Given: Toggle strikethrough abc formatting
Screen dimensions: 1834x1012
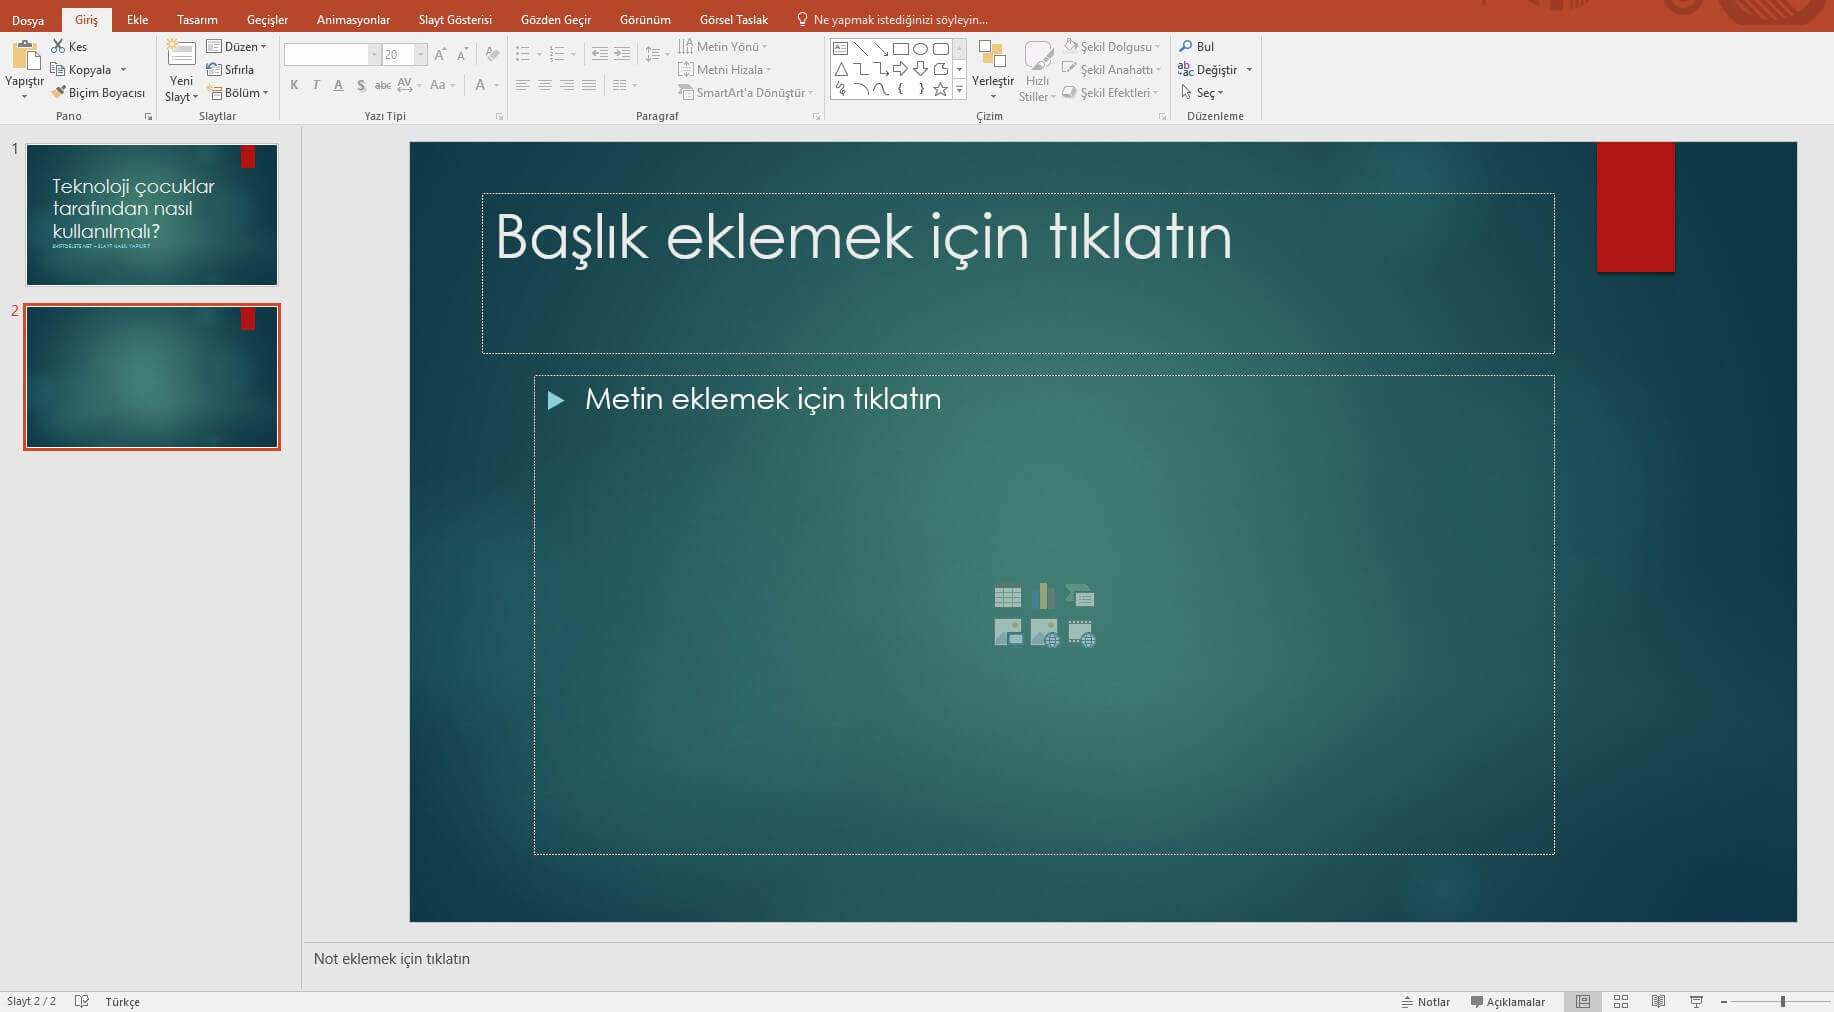Looking at the screenshot, I should (x=383, y=85).
